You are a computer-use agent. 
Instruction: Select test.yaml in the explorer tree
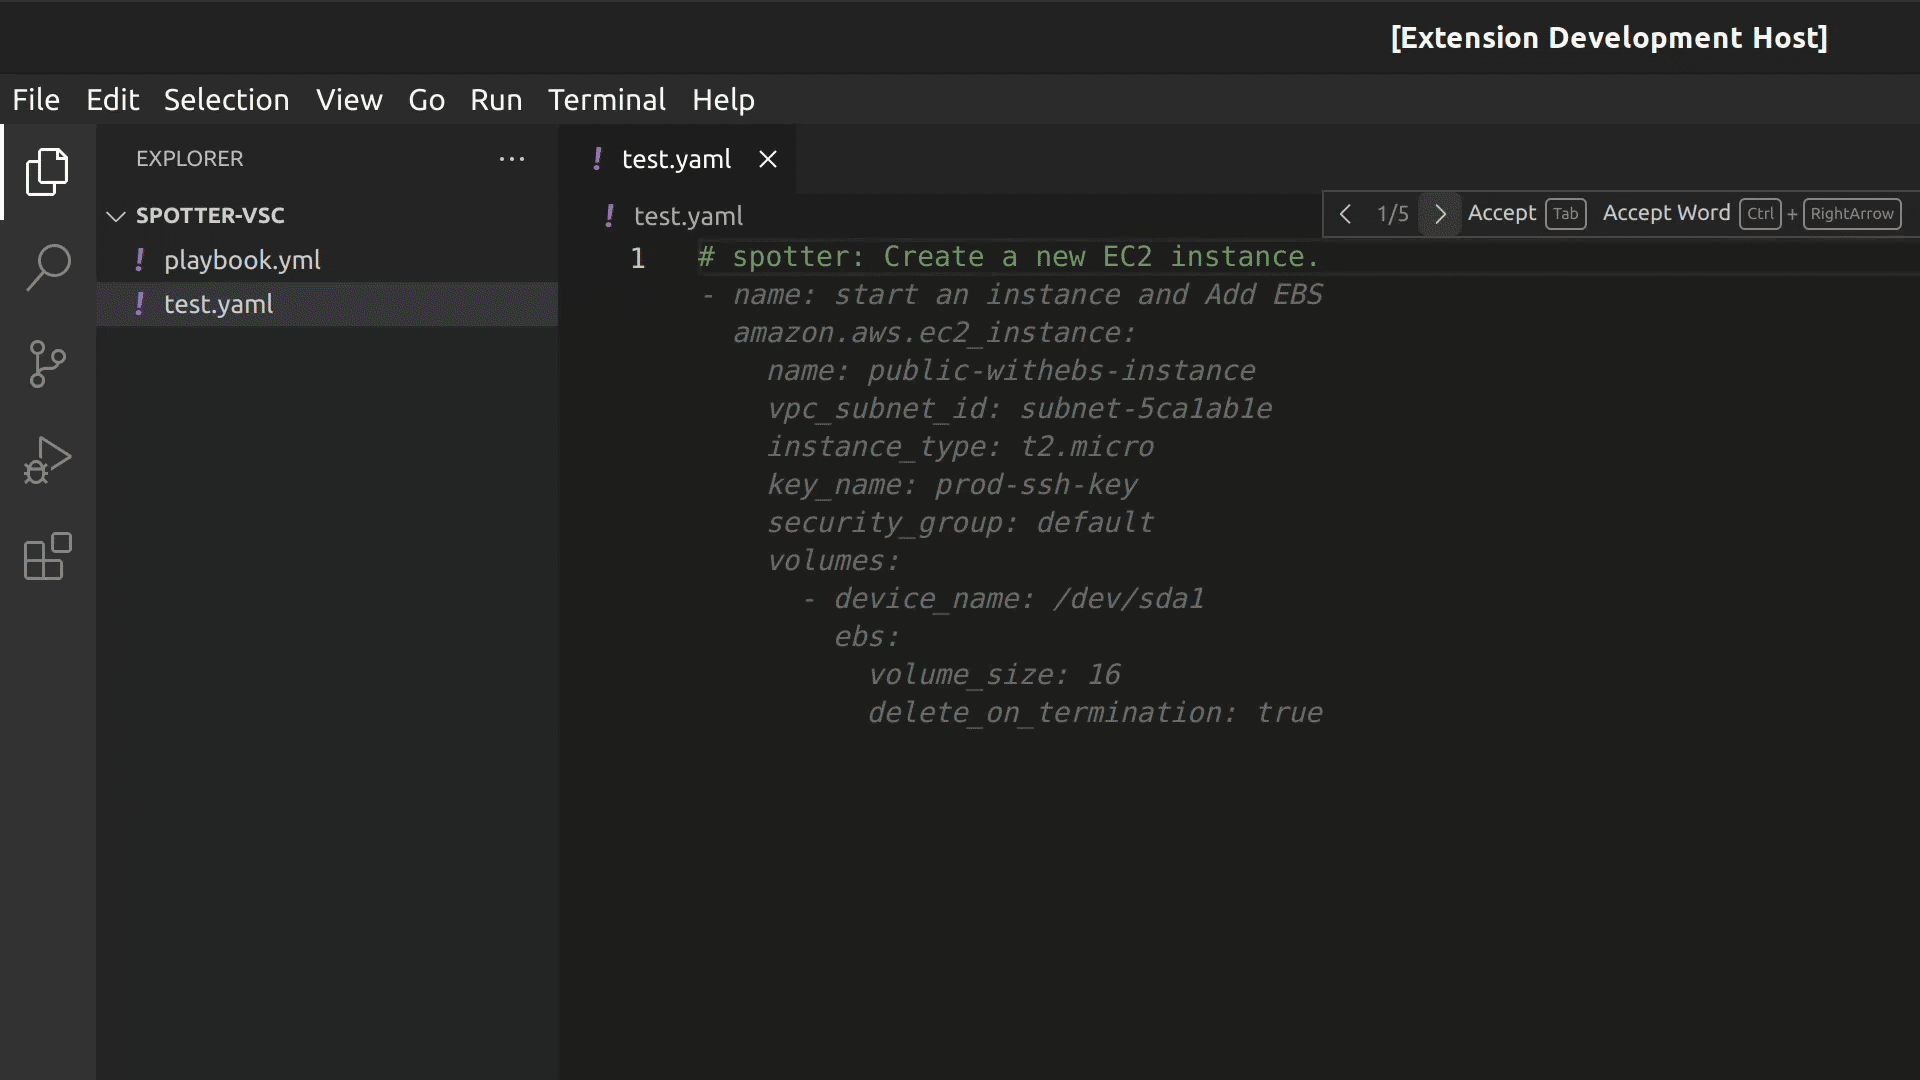218,304
